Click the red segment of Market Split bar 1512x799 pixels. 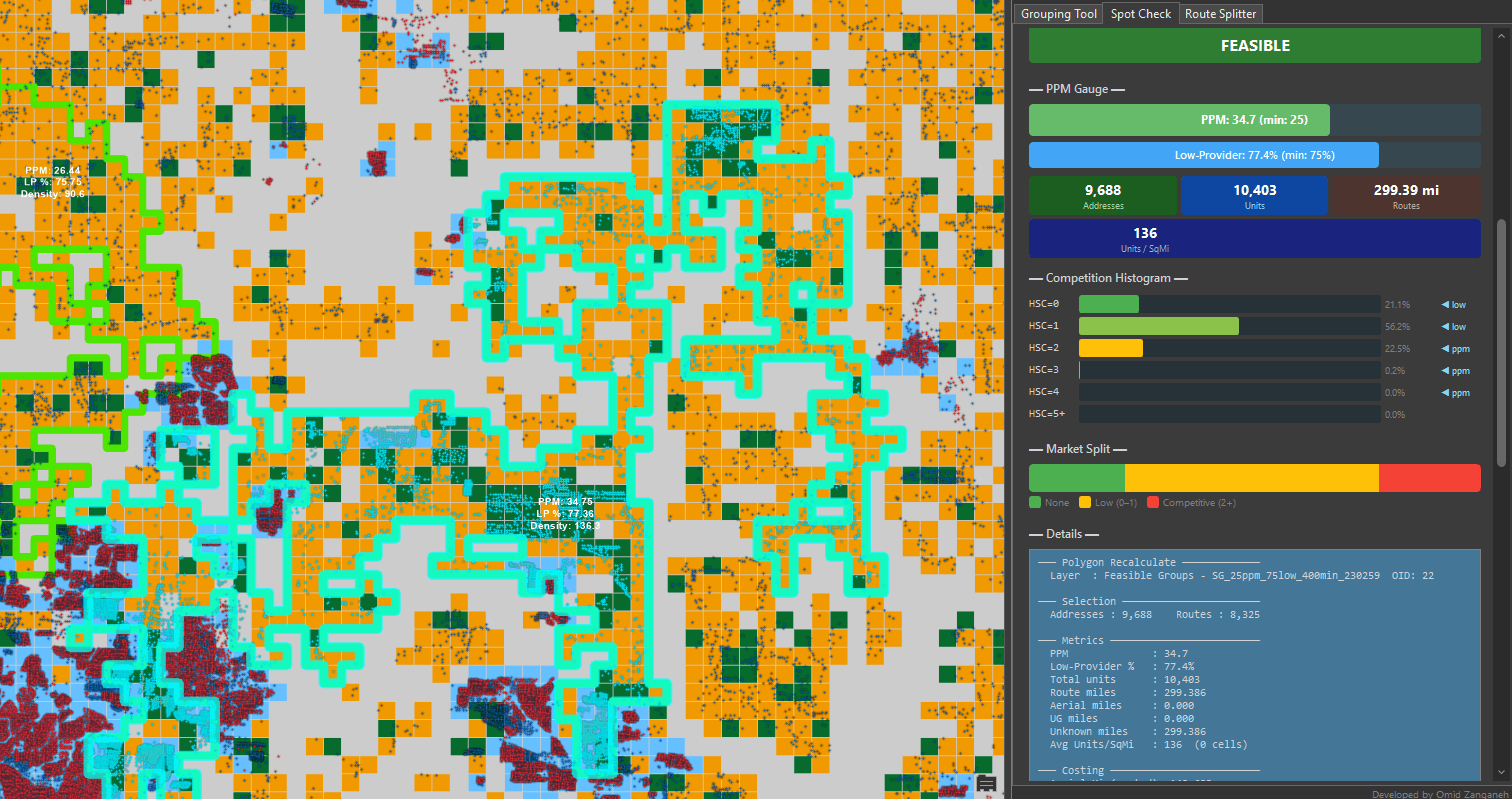(1430, 478)
